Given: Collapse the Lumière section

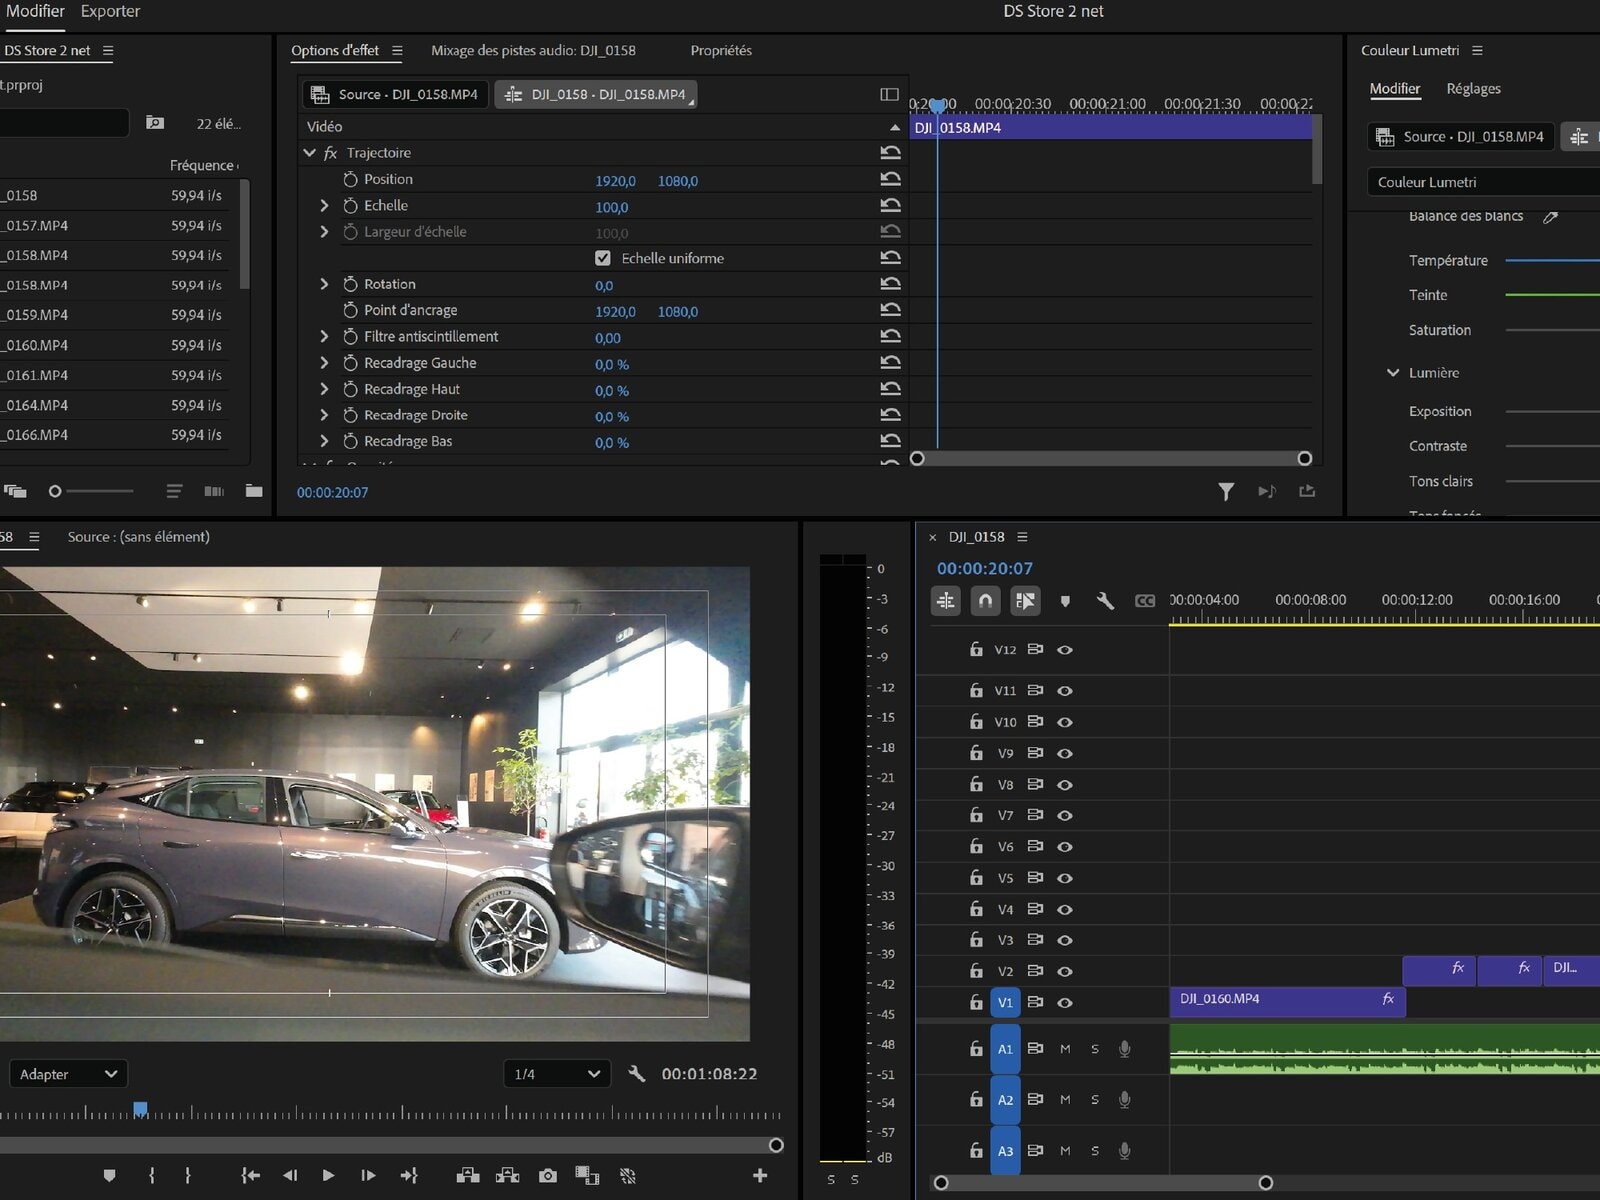Looking at the screenshot, I should tap(1392, 373).
